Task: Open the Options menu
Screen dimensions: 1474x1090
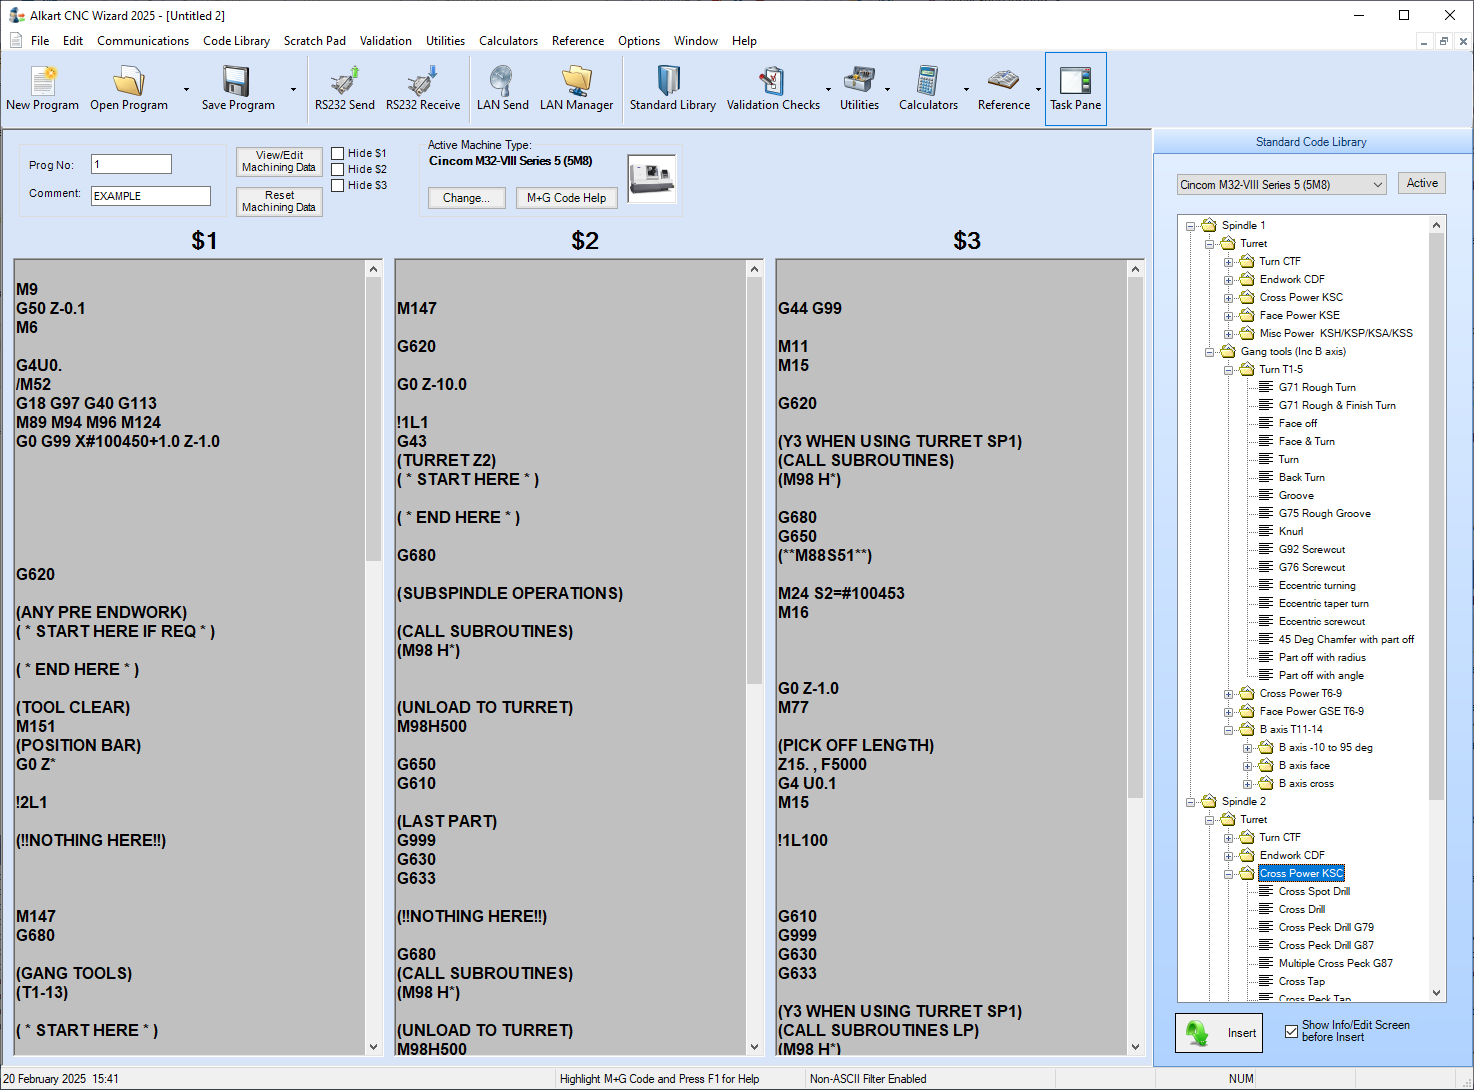Action: pos(639,41)
